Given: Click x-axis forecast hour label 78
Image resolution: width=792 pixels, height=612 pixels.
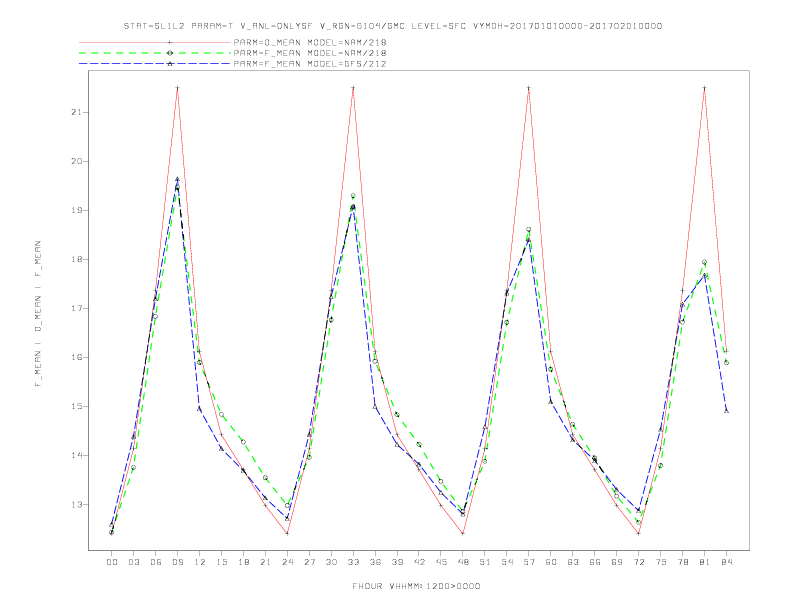Looking at the screenshot, I should [x=682, y=562].
